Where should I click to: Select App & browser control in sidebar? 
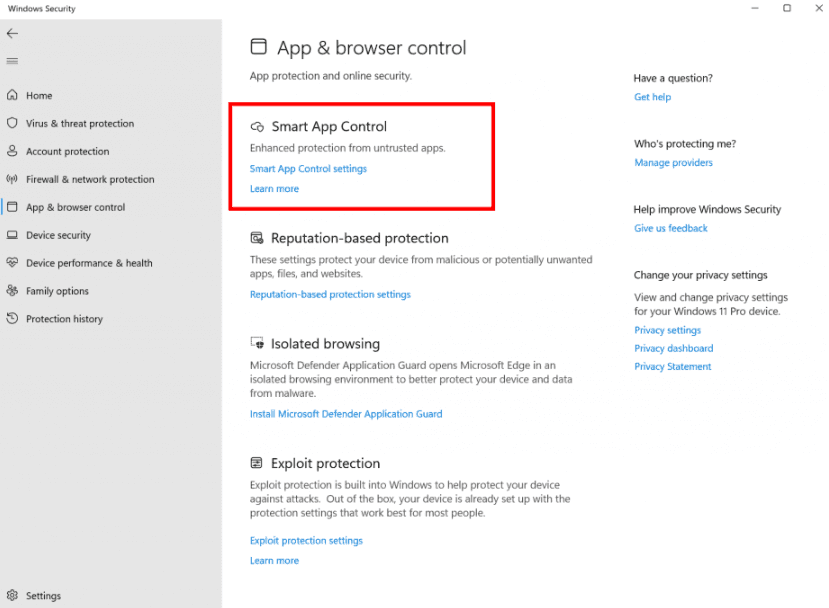[76, 207]
